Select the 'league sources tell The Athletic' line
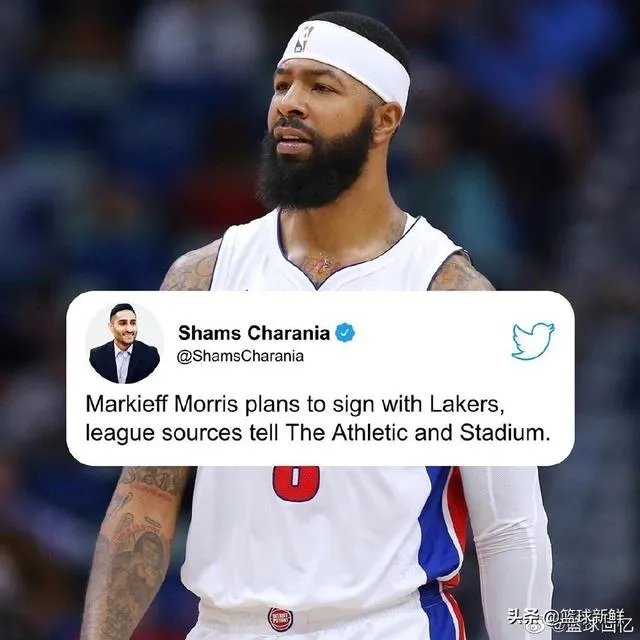Screen dimensions: 640x640 point(316,433)
